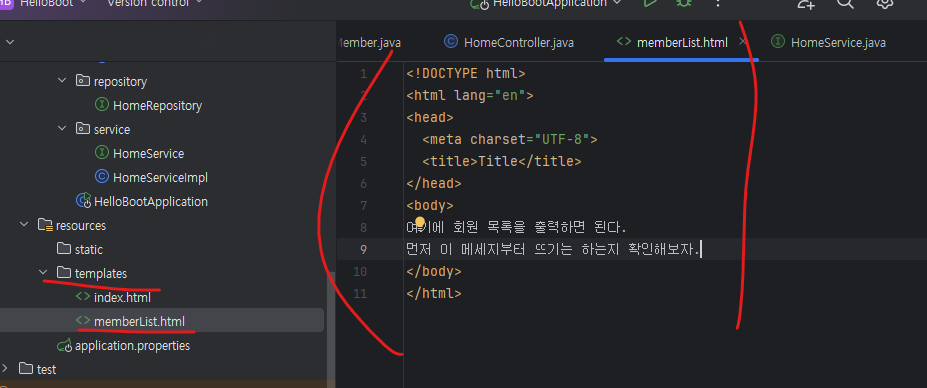This screenshot has height=388, width=927.
Task: Click the index.html file type icon
Action: (x=83, y=297)
